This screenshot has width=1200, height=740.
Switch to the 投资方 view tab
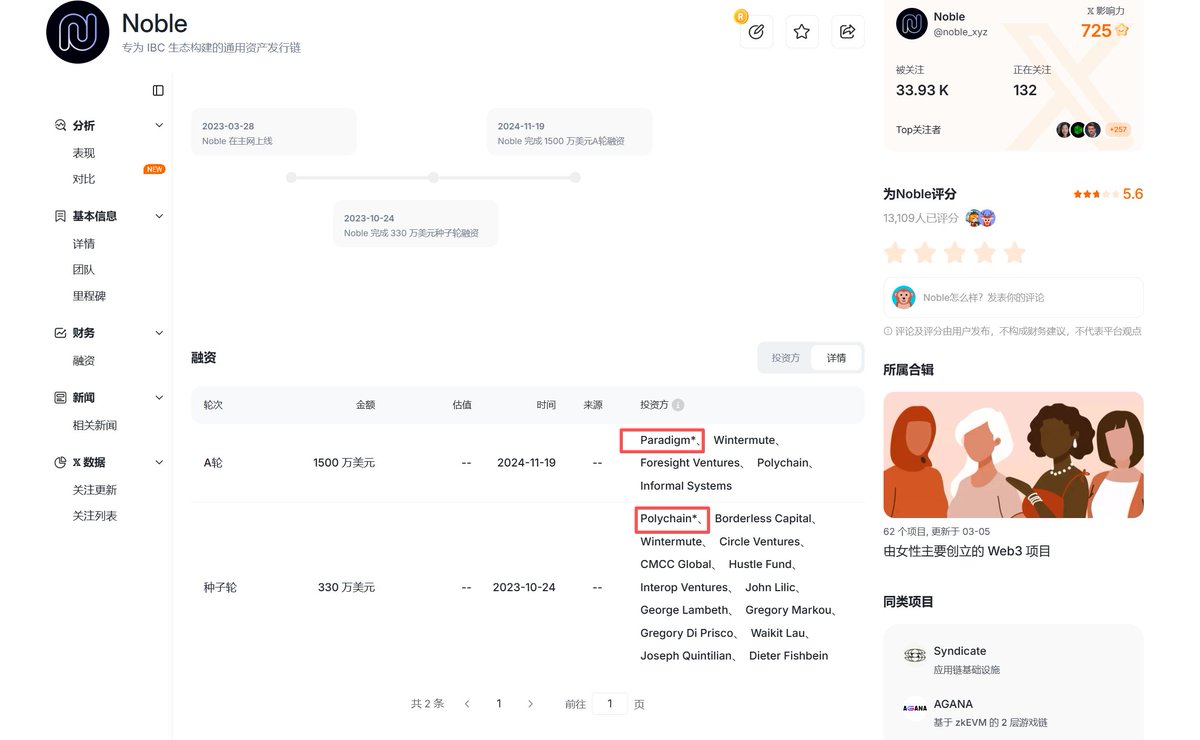click(x=786, y=358)
